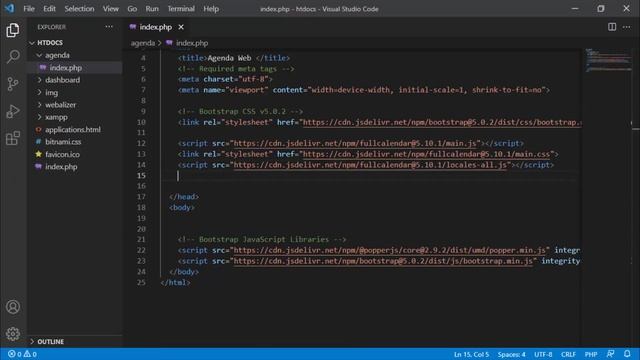Open the Source Control view icon
This screenshot has width=640, height=360.
[13, 84]
